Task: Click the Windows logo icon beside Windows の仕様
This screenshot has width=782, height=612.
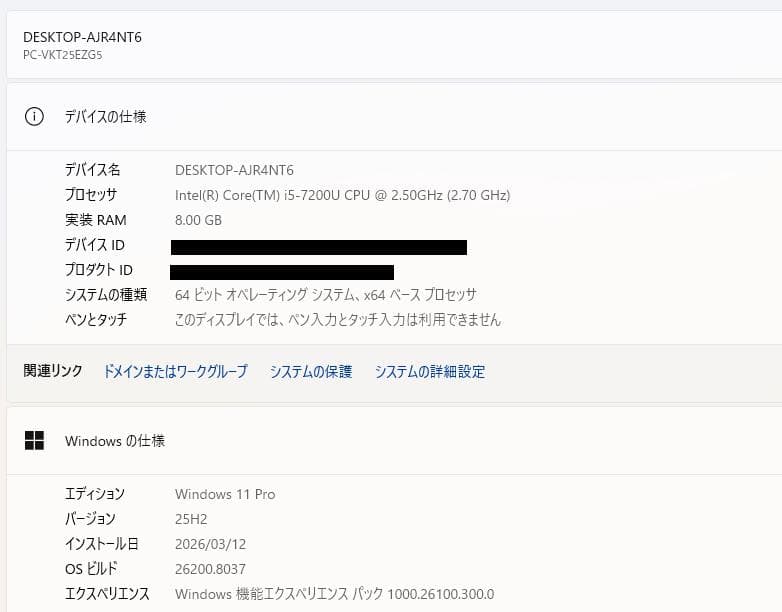Action: coord(34,441)
